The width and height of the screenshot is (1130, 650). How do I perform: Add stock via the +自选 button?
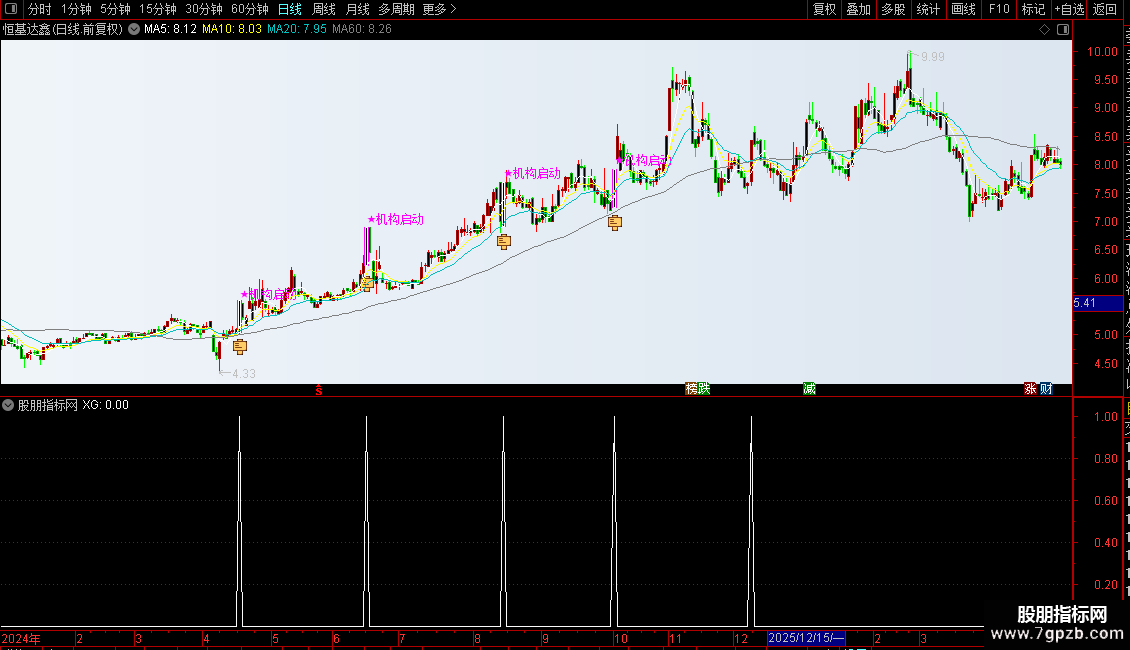(x=1069, y=9)
